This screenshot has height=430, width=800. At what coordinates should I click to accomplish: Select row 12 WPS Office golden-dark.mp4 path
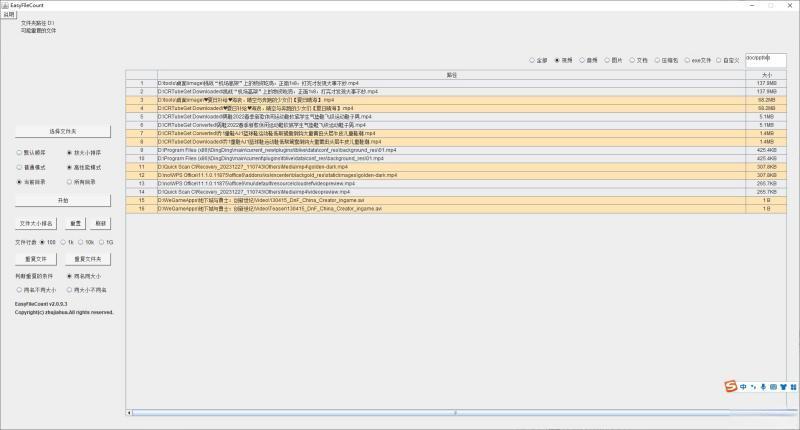[452, 175]
